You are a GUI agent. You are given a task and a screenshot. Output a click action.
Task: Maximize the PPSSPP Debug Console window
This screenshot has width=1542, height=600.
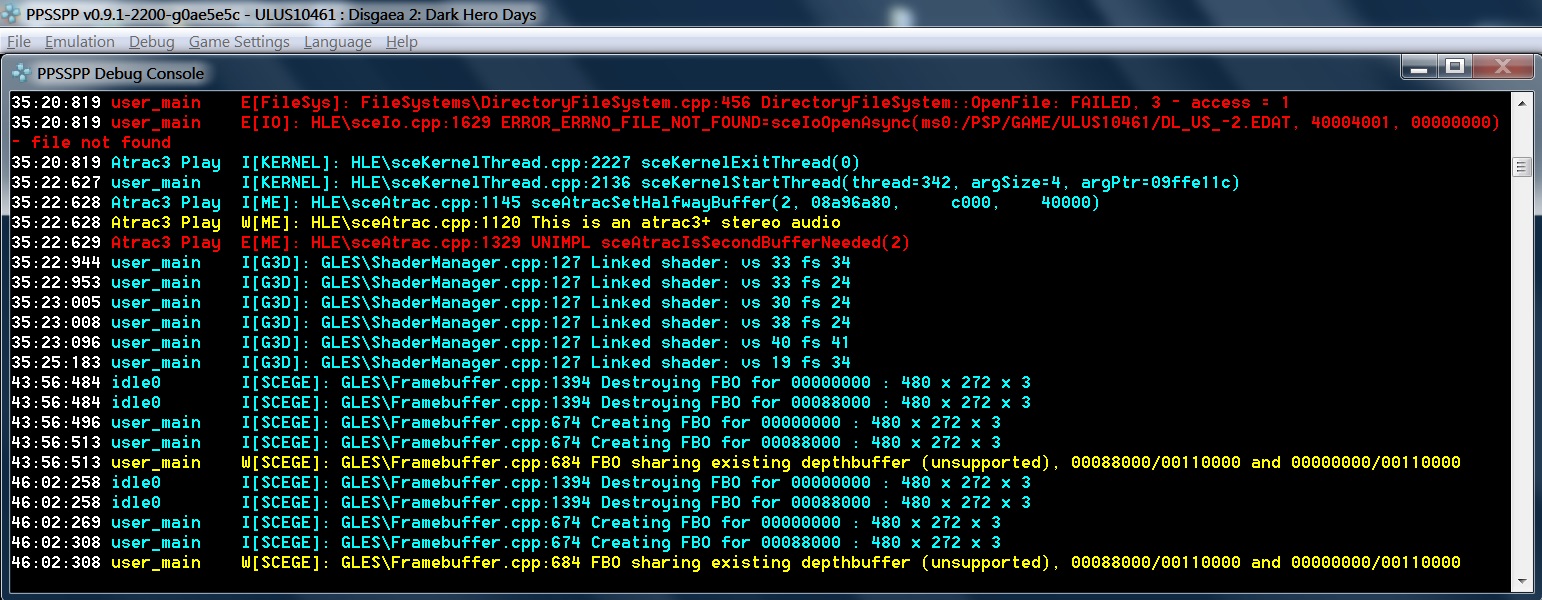pyautogui.click(x=1455, y=67)
